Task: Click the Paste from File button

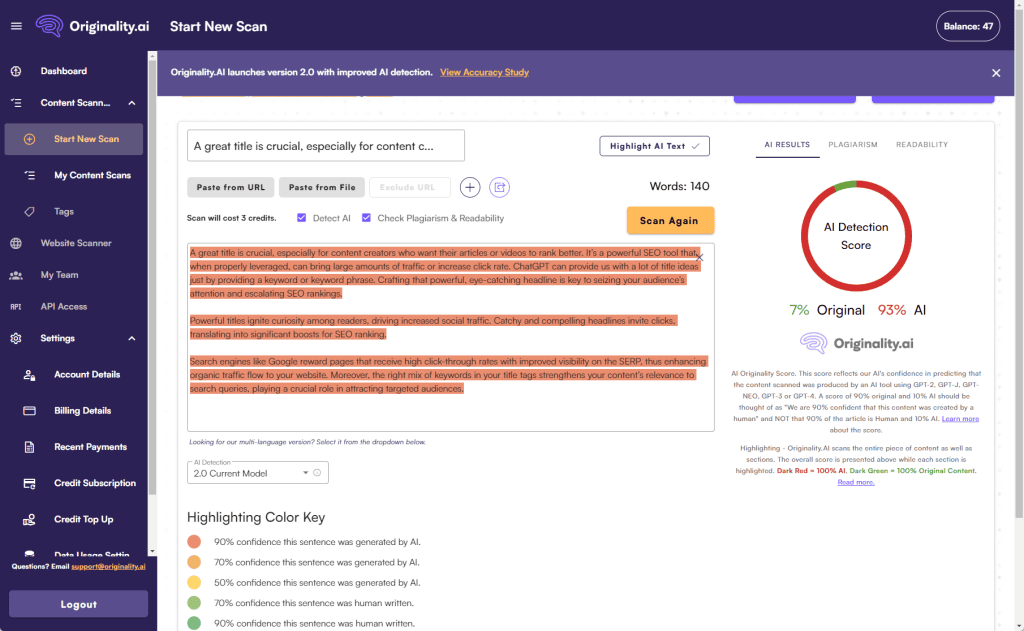Action: tap(322, 187)
